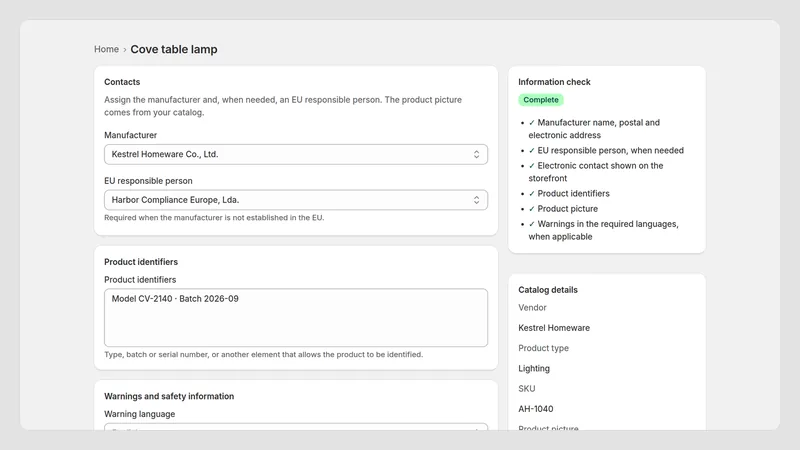Click the Product type label

tap(543, 348)
